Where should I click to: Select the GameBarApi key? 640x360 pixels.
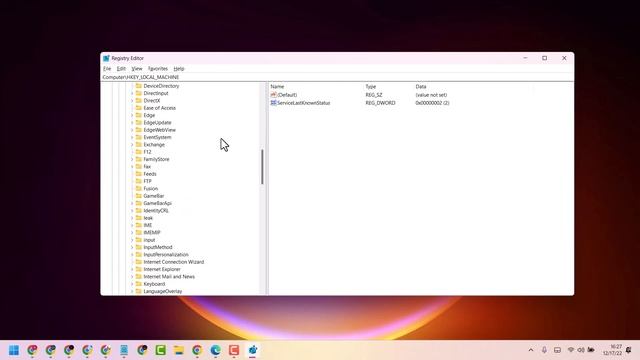pyautogui.click(x=158, y=203)
